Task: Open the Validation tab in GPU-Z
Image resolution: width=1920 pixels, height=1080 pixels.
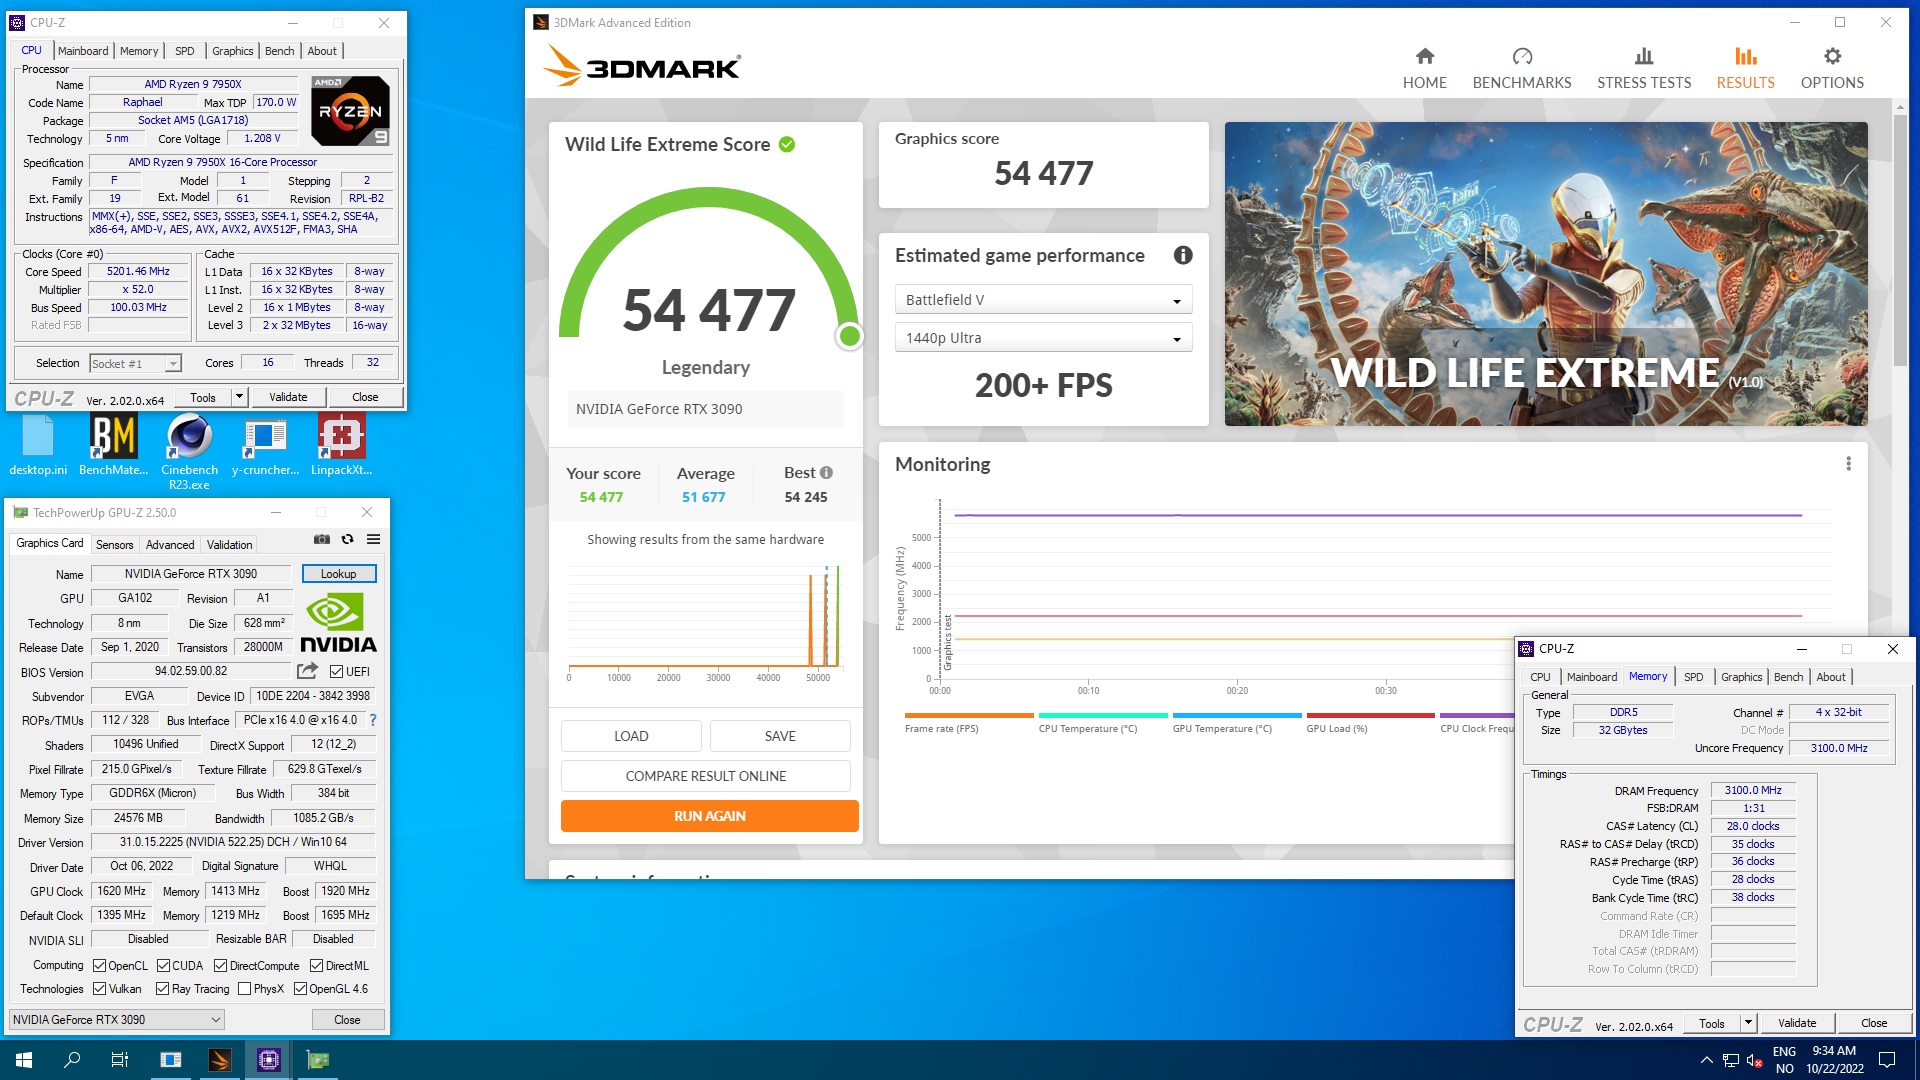Action: [229, 545]
